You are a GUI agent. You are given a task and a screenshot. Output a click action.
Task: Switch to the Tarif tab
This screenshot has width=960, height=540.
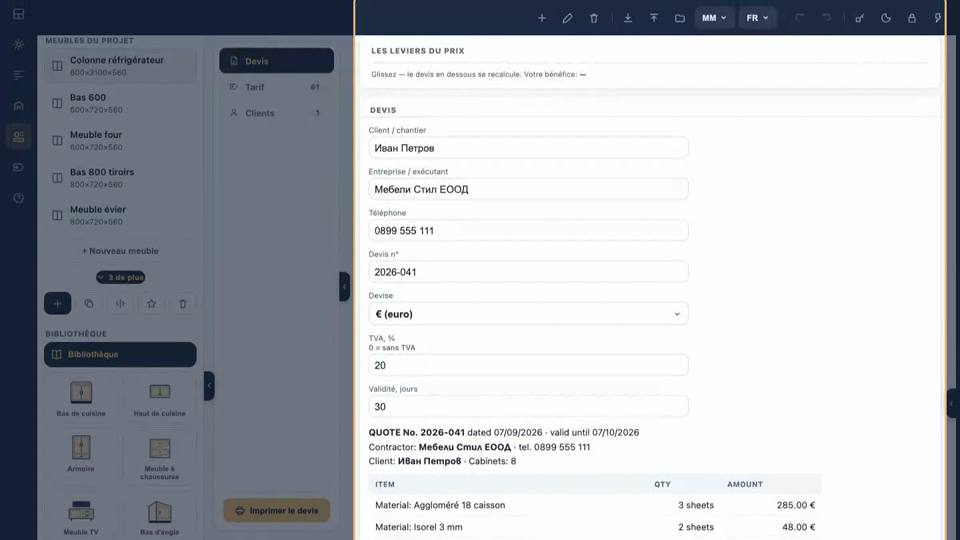pos(277,87)
